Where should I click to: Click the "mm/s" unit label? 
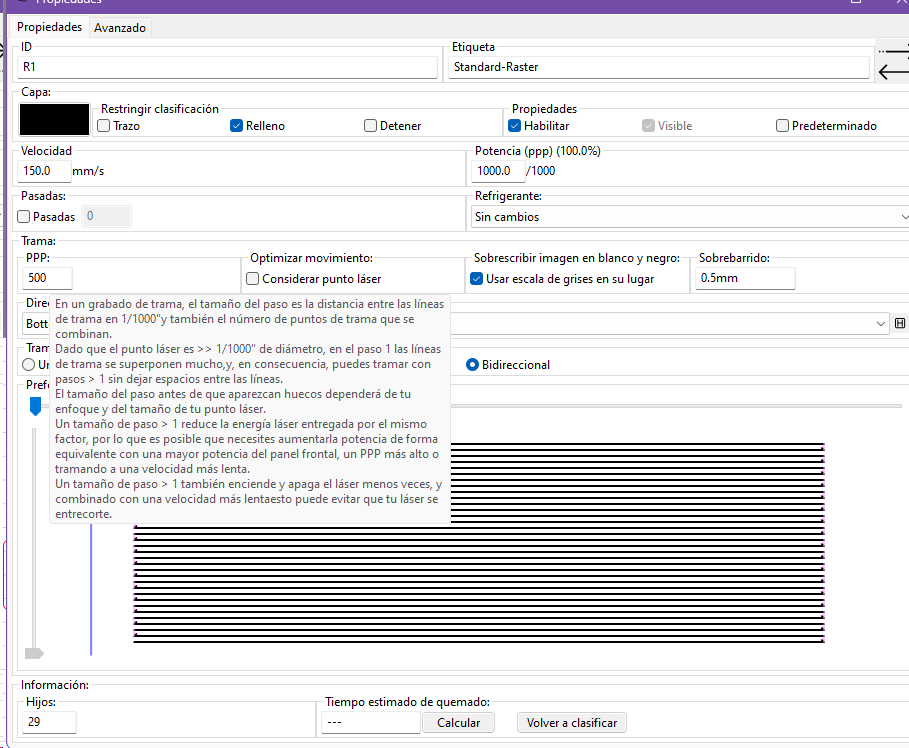[88, 171]
